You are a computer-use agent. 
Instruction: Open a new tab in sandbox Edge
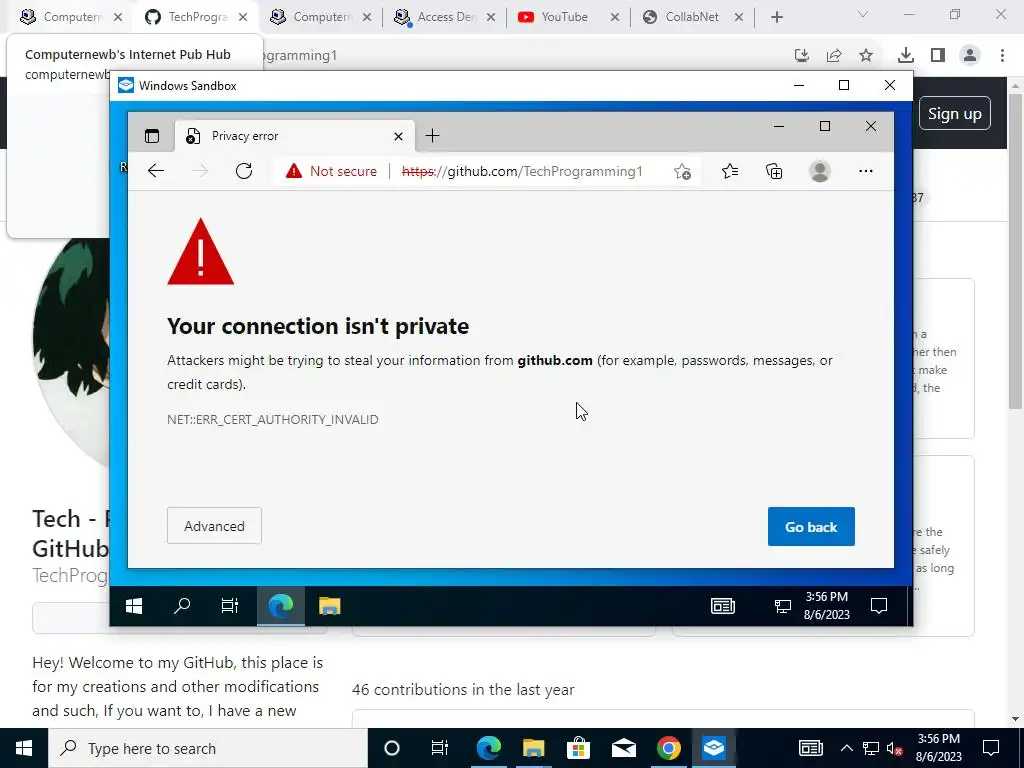pos(432,136)
